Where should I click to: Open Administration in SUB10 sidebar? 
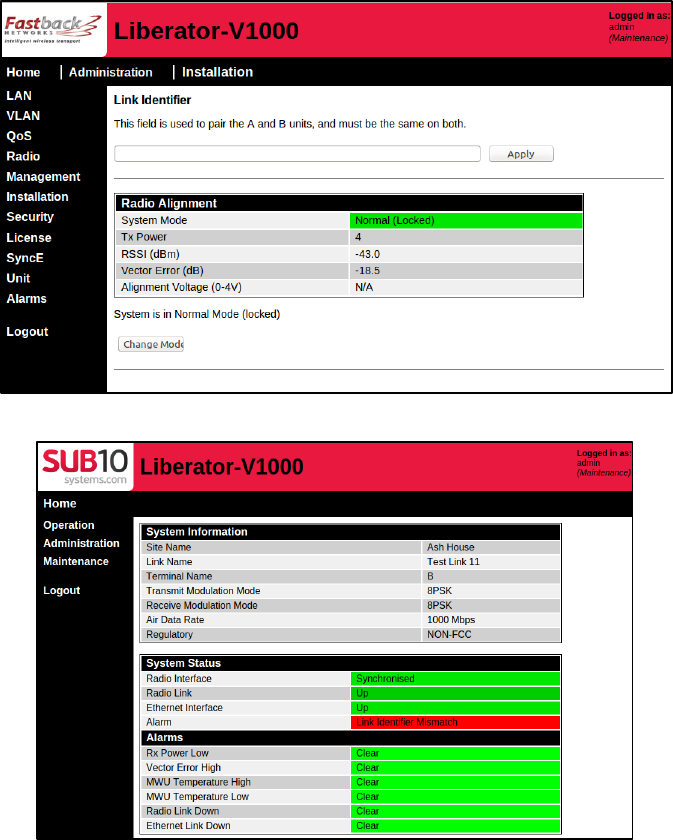pyautogui.click(x=81, y=543)
